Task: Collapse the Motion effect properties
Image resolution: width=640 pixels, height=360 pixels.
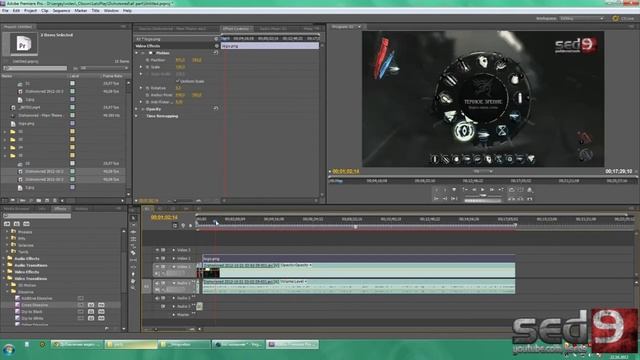Action: coord(137,53)
